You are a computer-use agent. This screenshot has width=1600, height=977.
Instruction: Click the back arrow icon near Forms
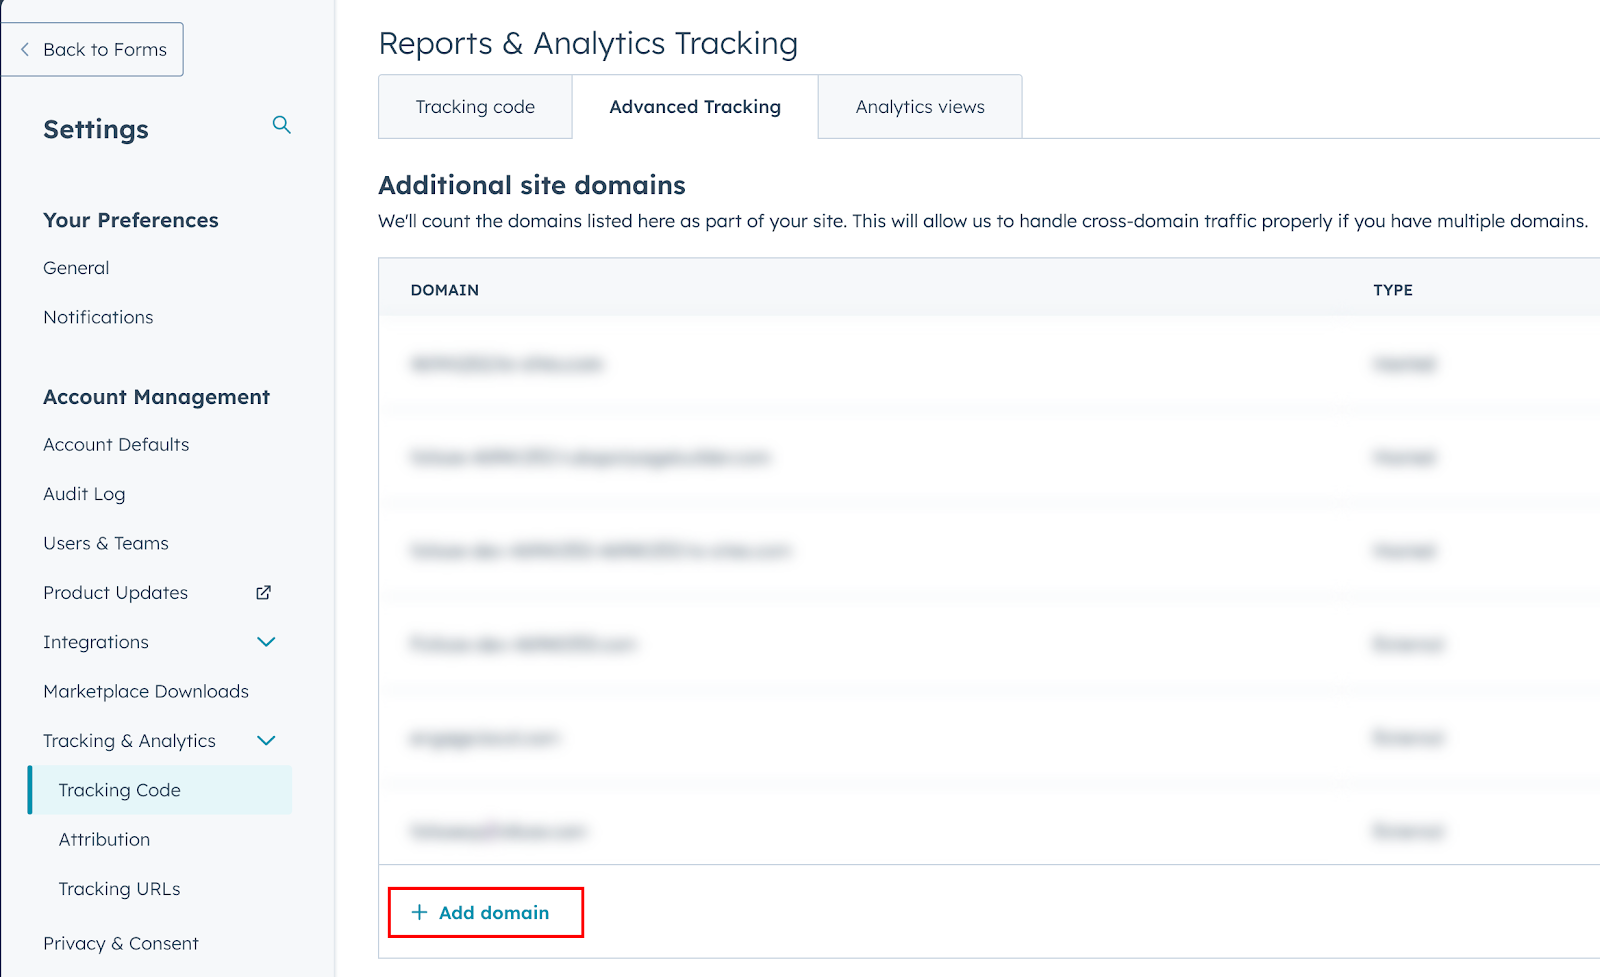pos(25,49)
